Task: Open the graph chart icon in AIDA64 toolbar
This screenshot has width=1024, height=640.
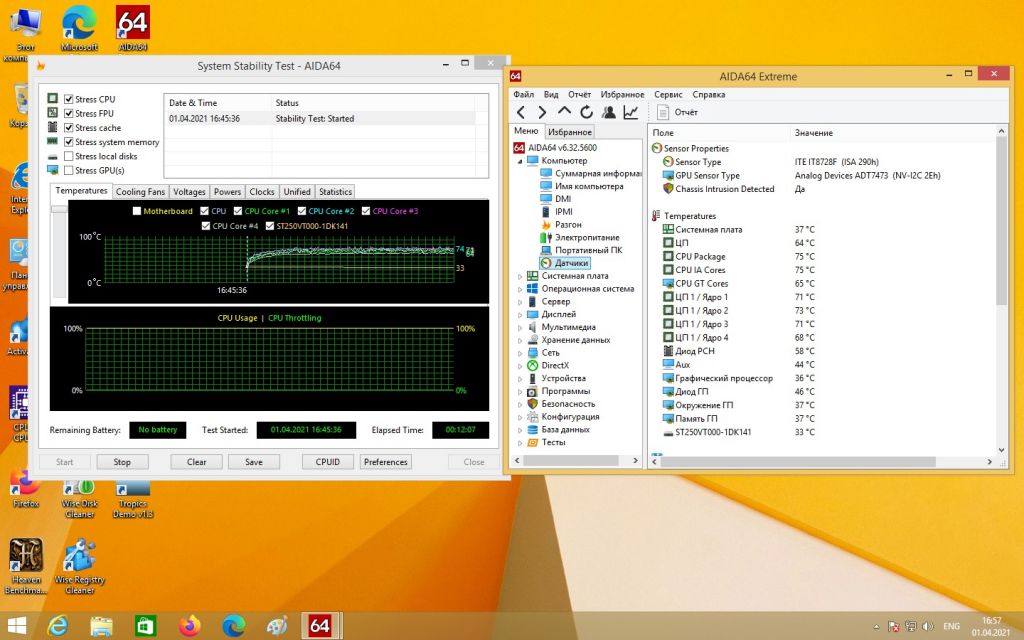Action: [x=631, y=112]
